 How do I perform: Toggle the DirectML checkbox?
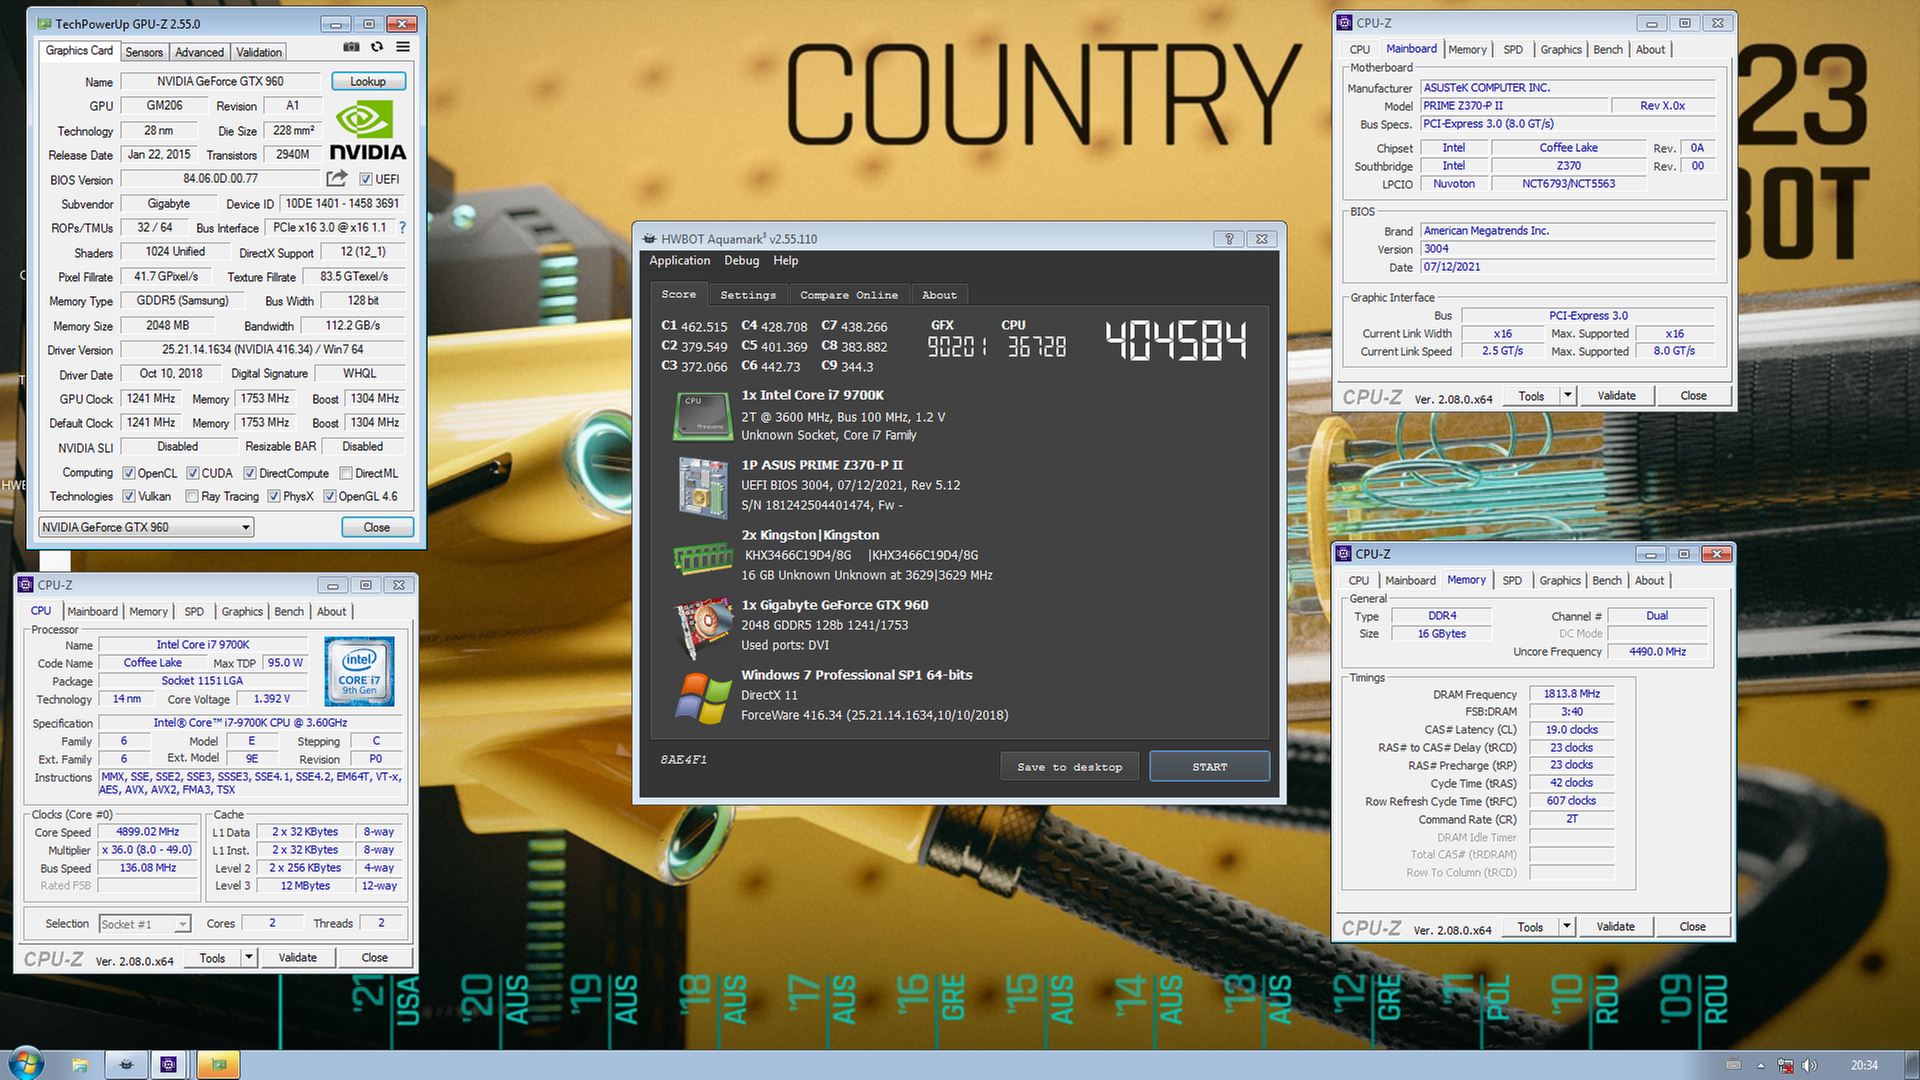click(x=346, y=473)
